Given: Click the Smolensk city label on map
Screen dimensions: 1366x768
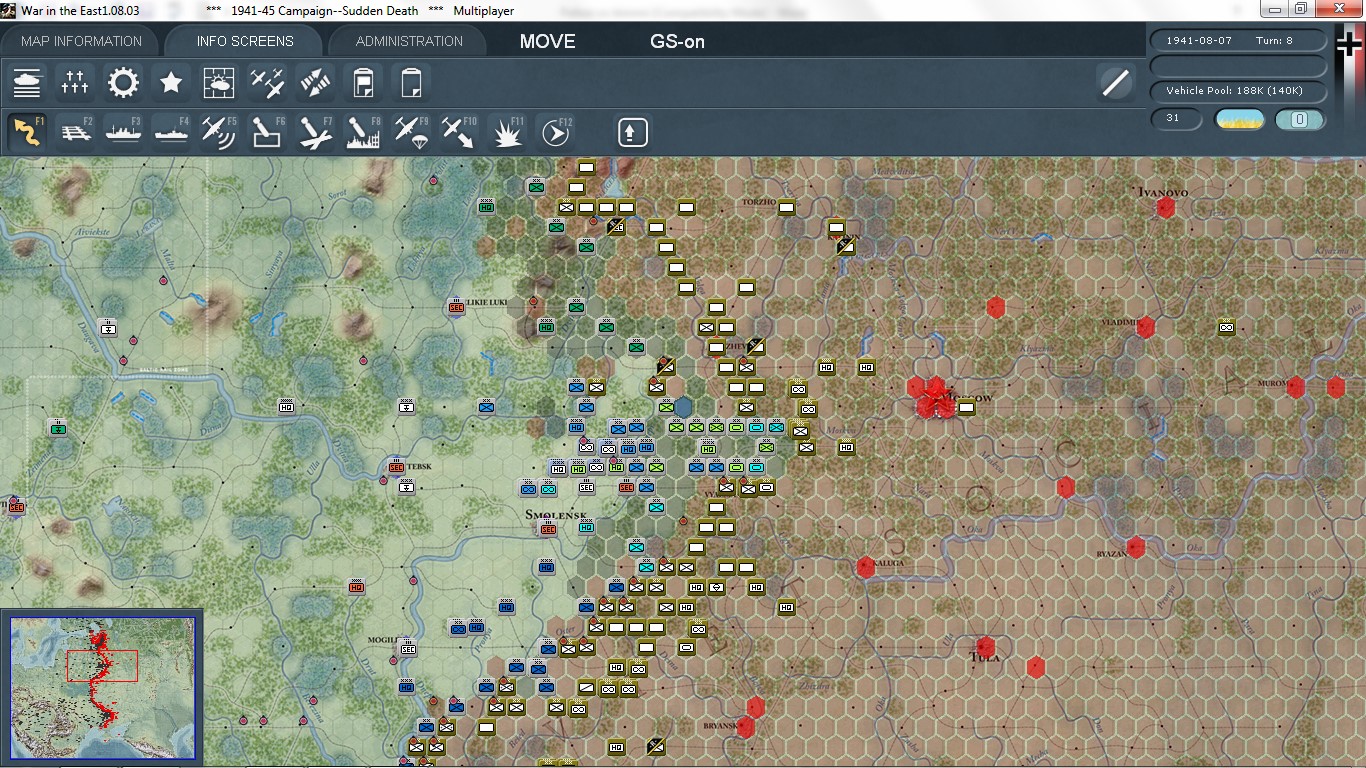Looking at the screenshot, I should (555, 515).
